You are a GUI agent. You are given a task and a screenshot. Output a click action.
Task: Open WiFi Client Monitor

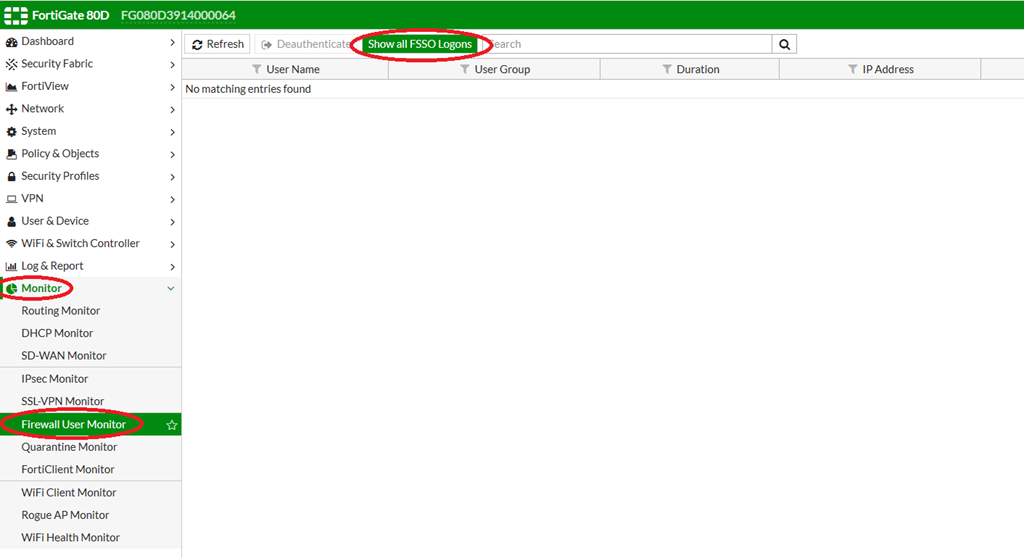pos(69,492)
